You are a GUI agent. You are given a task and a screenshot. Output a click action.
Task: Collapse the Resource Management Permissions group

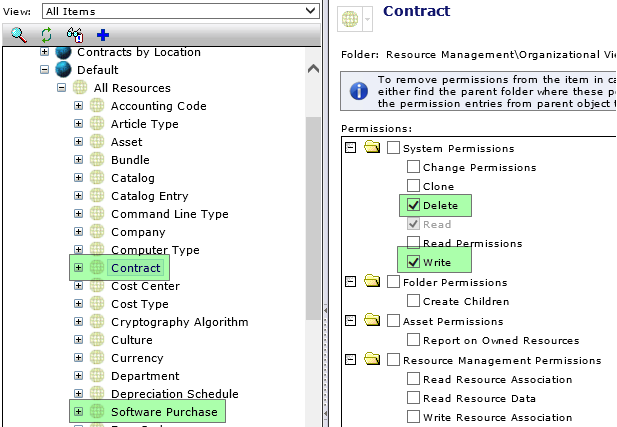pyautogui.click(x=350, y=359)
